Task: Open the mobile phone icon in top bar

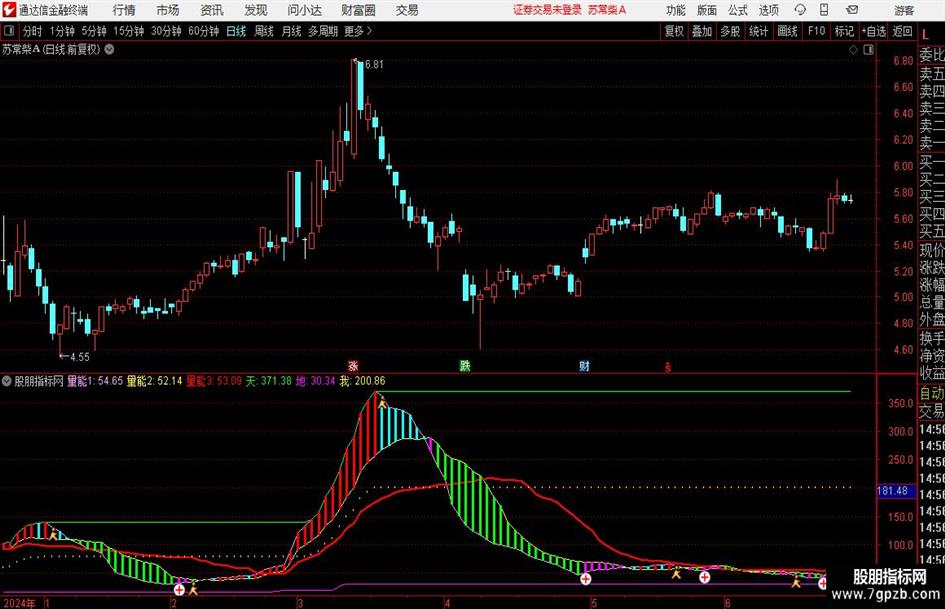Action: (824, 10)
